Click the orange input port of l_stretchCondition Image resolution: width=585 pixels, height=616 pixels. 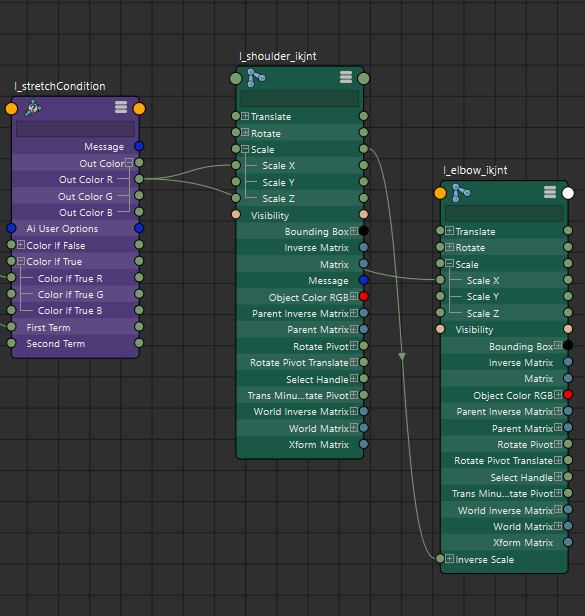pyautogui.click(x=11, y=109)
